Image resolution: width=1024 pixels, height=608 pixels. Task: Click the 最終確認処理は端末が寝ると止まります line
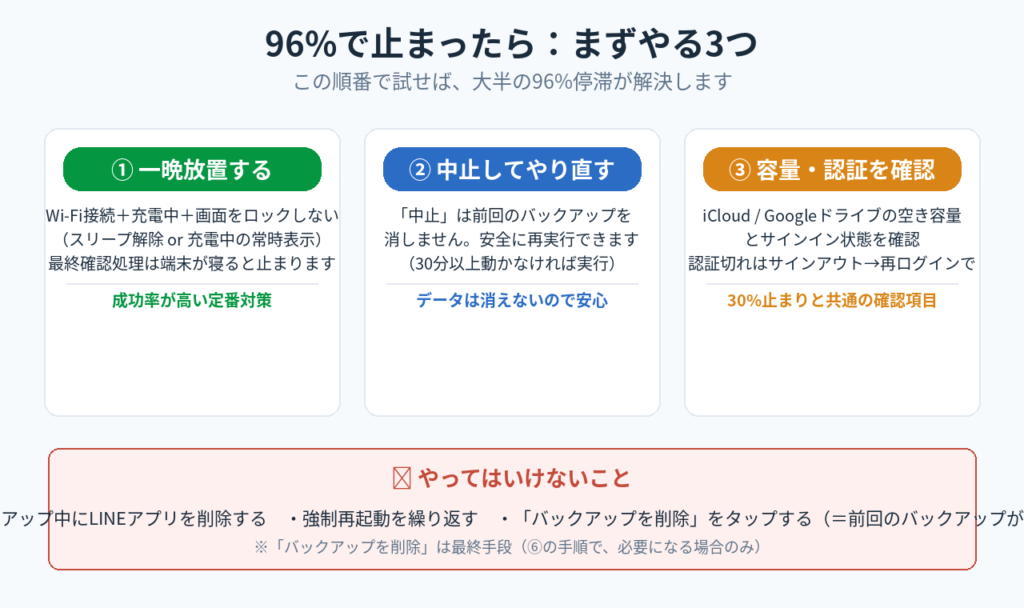[x=192, y=263]
